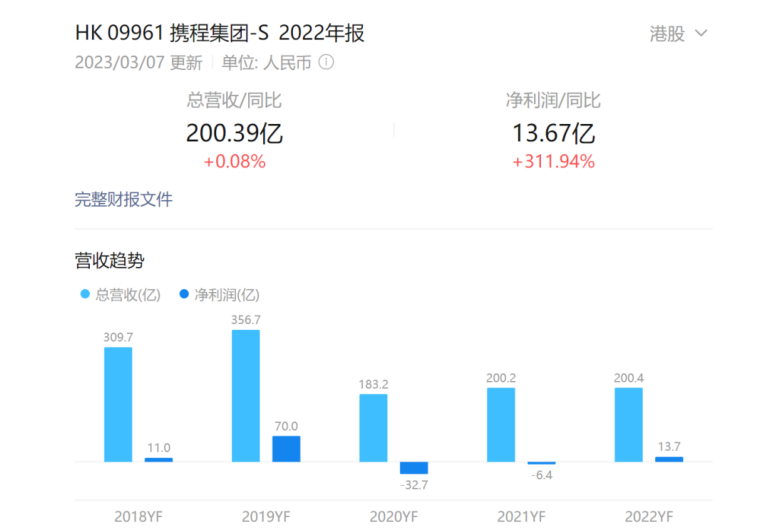This screenshot has width=770, height=530.
Task: Click the 2021YF net profit bar labeled -6.4
Action: [541, 463]
